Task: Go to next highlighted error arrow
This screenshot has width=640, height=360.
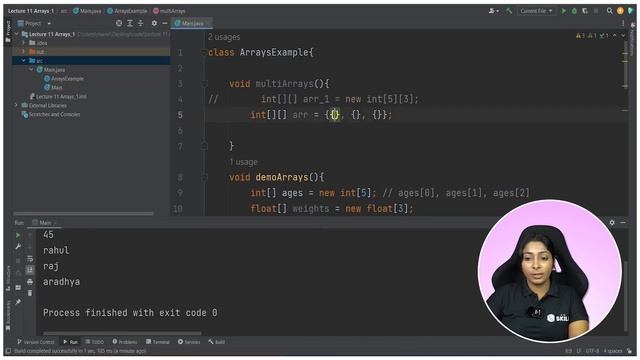Action: [x=623, y=36]
